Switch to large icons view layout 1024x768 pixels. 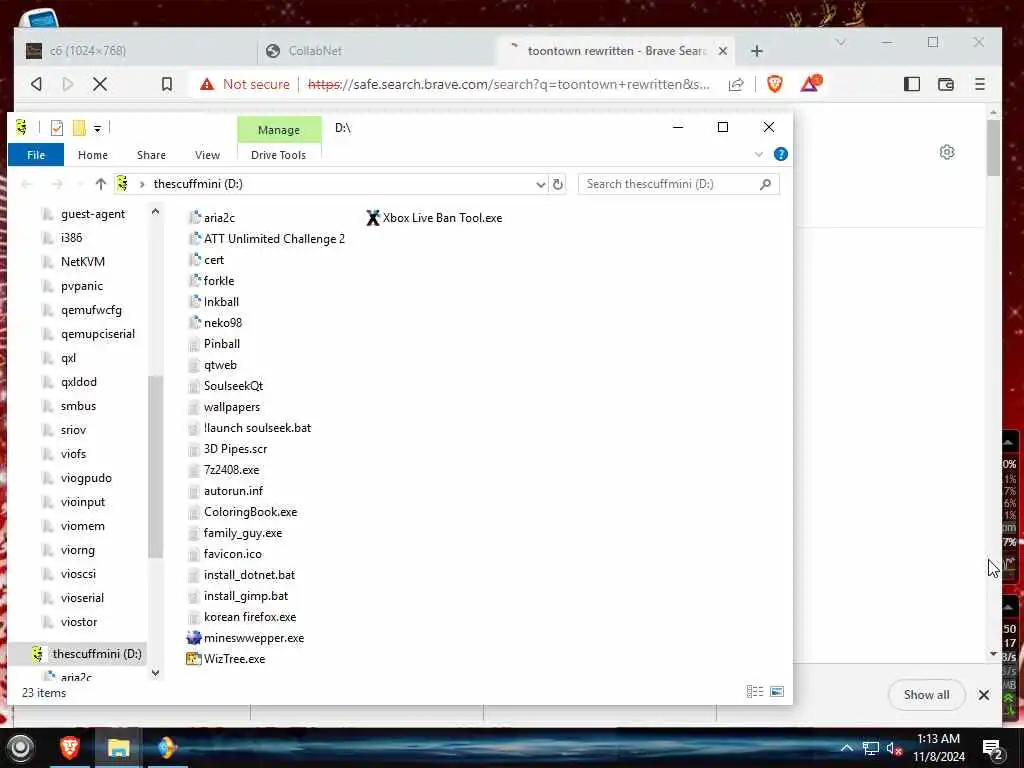(x=777, y=692)
